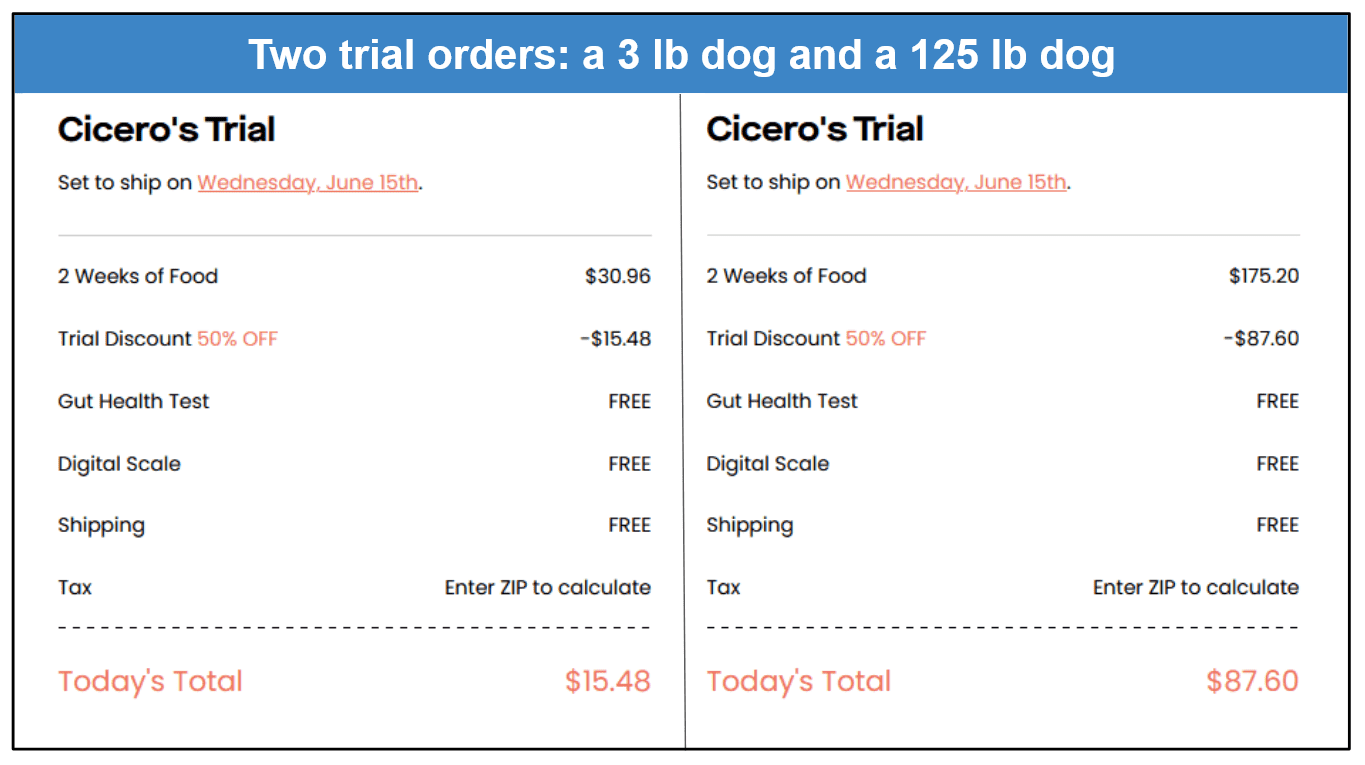Click the blue title banner about two trial orders
The image size is (1365, 765).
click(682, 55)
